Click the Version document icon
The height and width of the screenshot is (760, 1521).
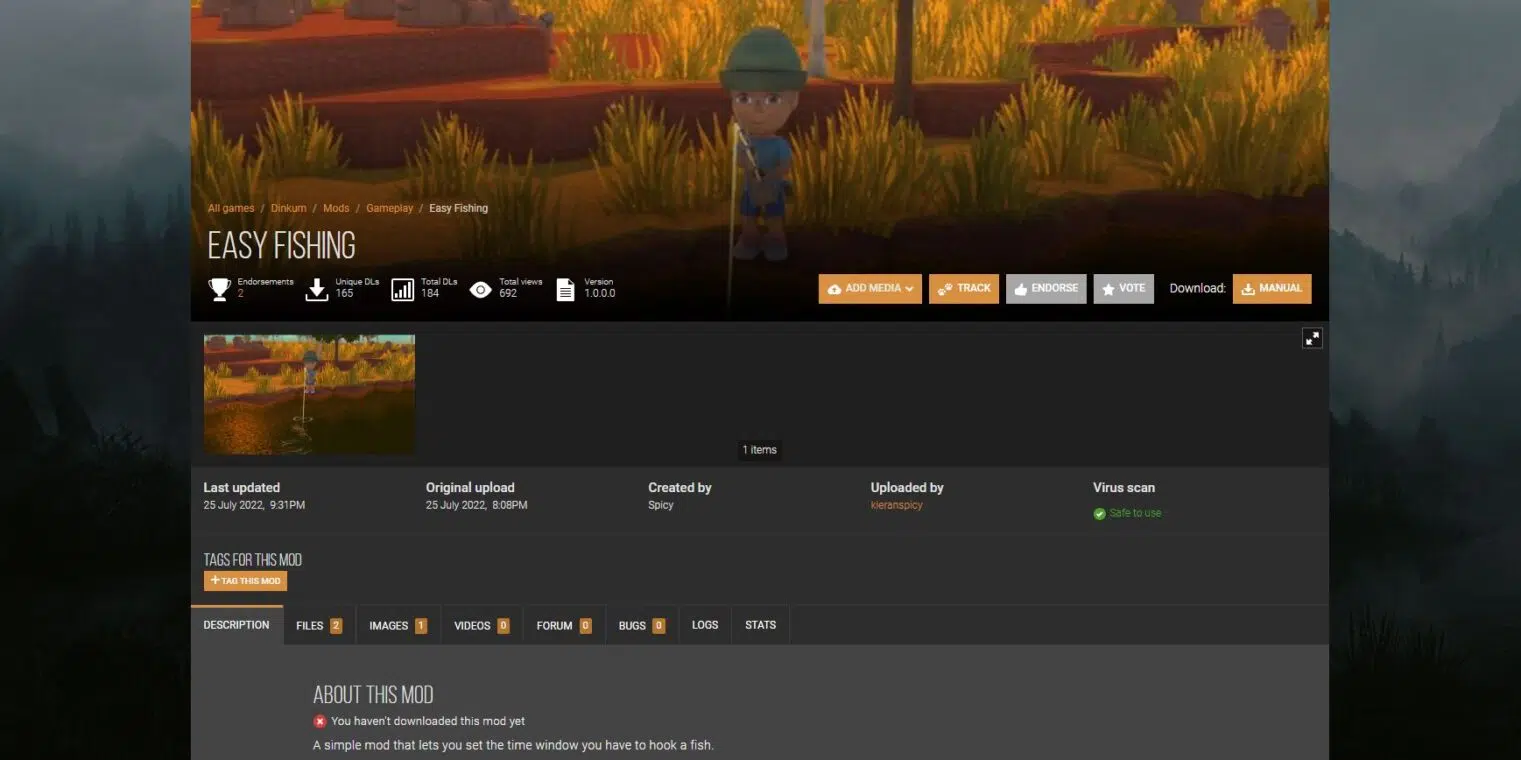point(565,289)
